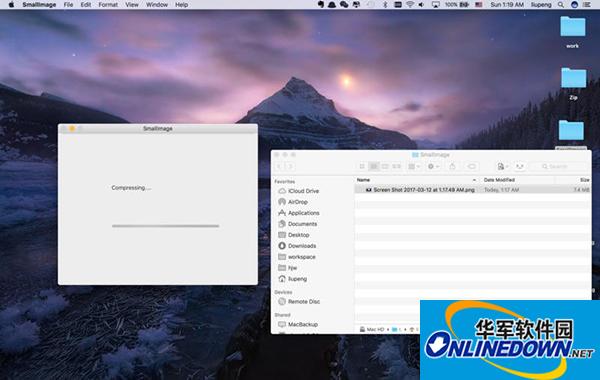Click the Siri icon in menu bar
The width and height of the screenshot is (600, 380).
point(574,5)
